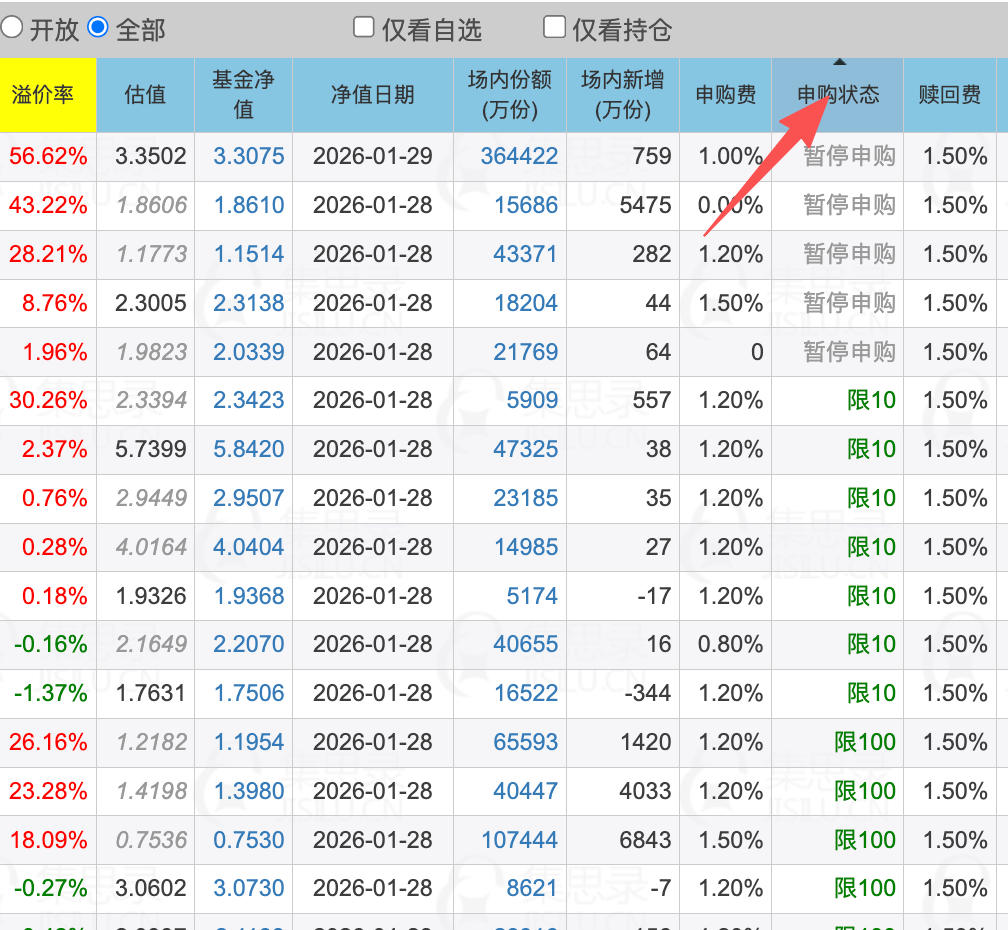This screenshot has width=1008, height=930.
Task: Click the 申购费 column header
Action: pos(725,95)
